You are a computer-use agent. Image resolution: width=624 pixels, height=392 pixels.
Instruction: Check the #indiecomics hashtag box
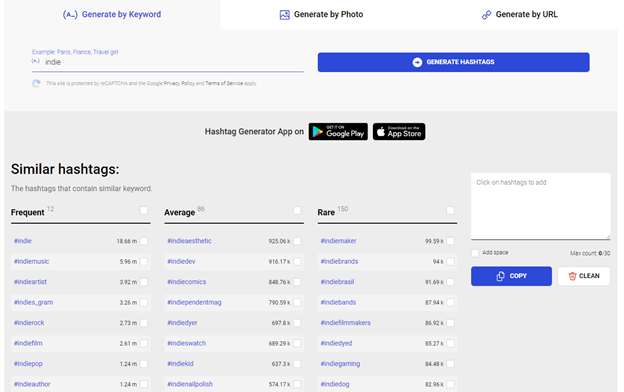(x=297, y=282)
